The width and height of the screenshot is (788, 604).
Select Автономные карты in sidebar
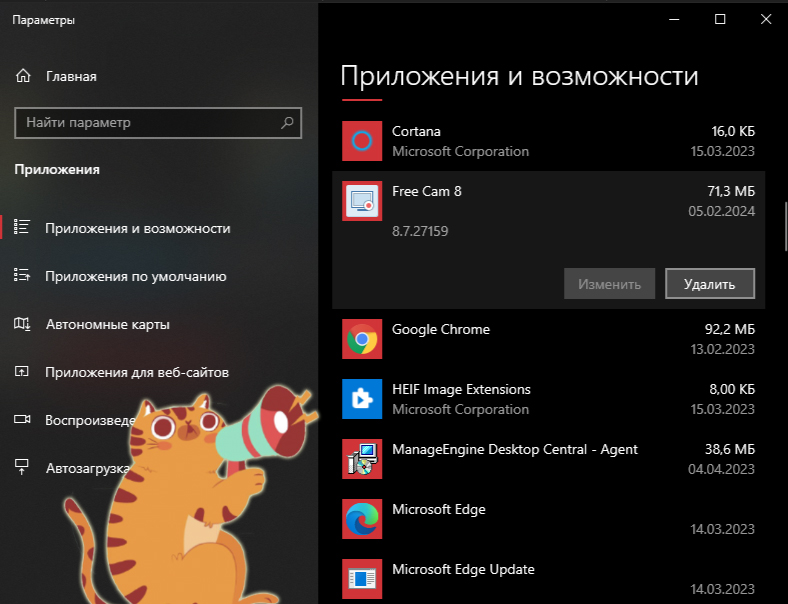107,324
